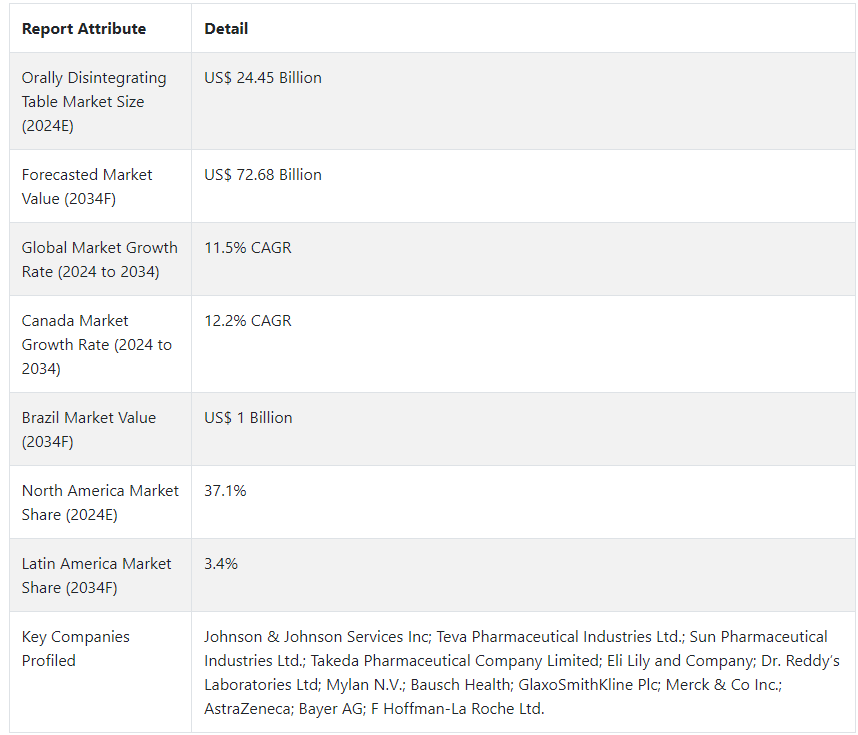
Task: Click the Forecasted Market Value (2034F) label
Action: pos(87,187)
